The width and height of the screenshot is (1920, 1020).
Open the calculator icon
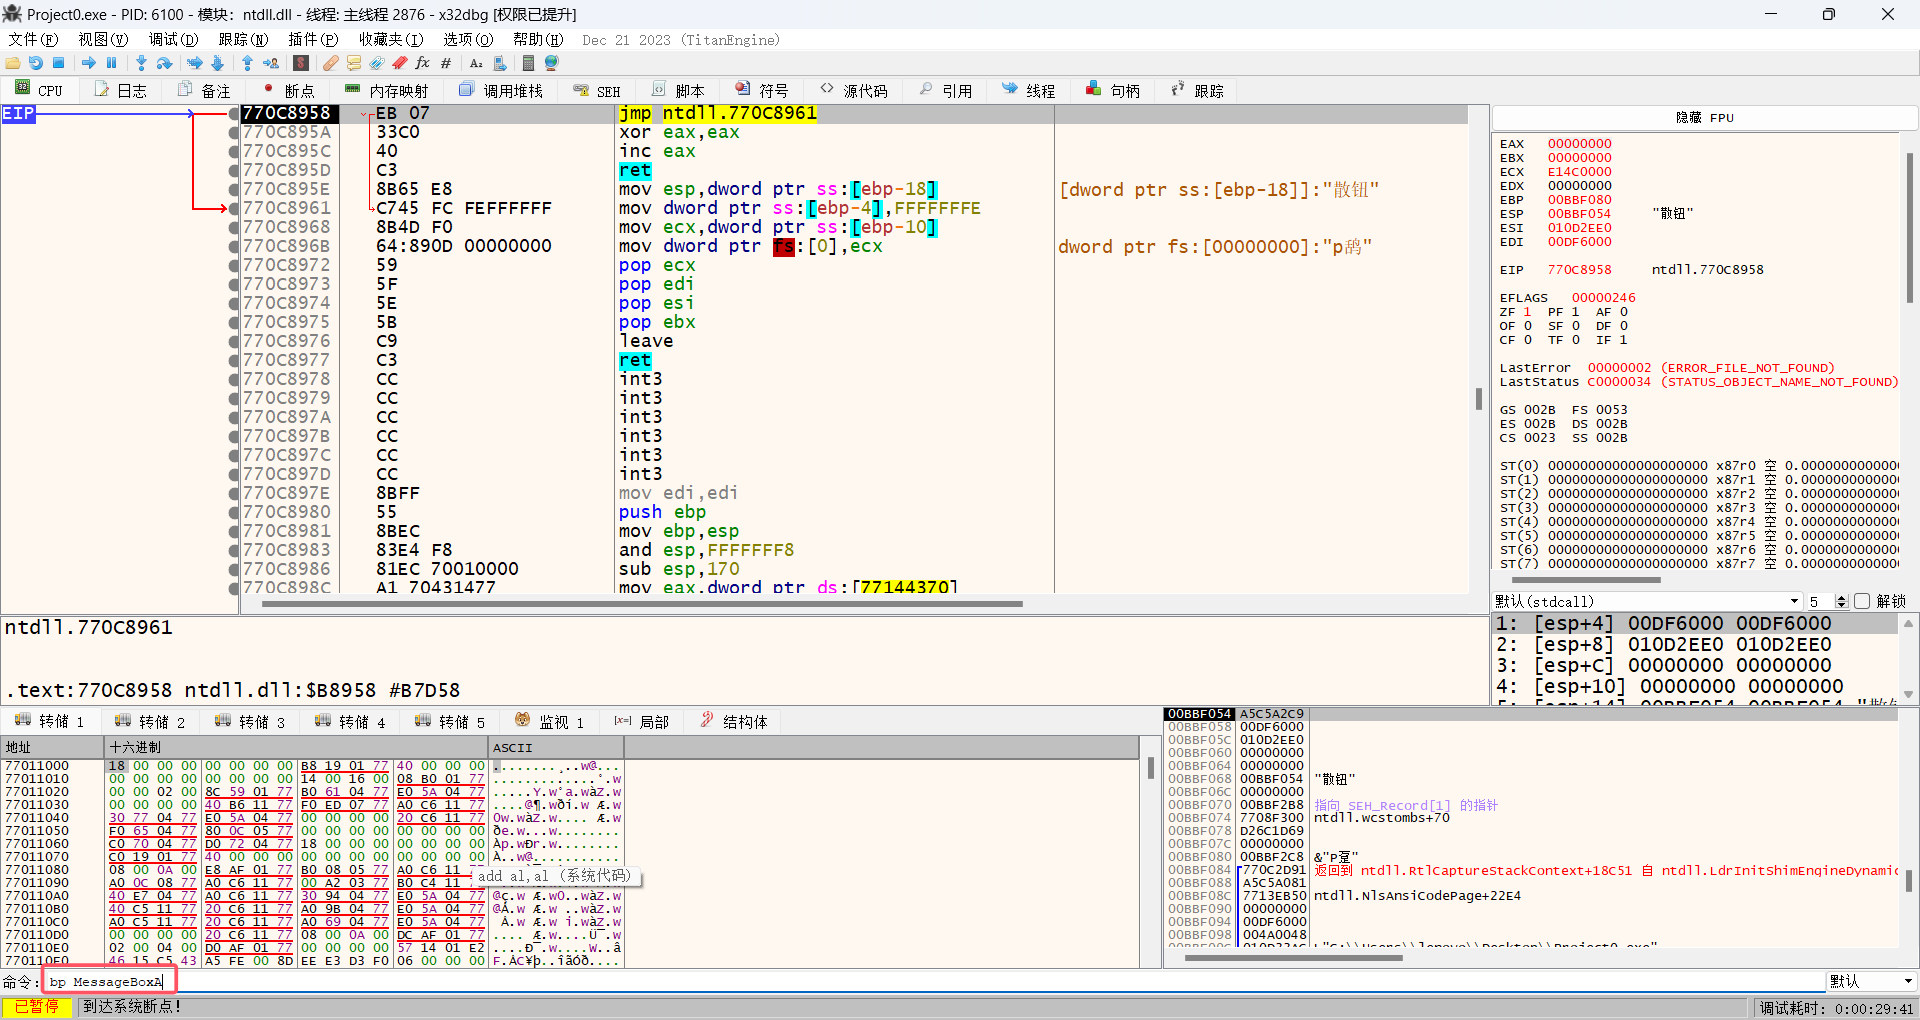click(x=528, y=63)
